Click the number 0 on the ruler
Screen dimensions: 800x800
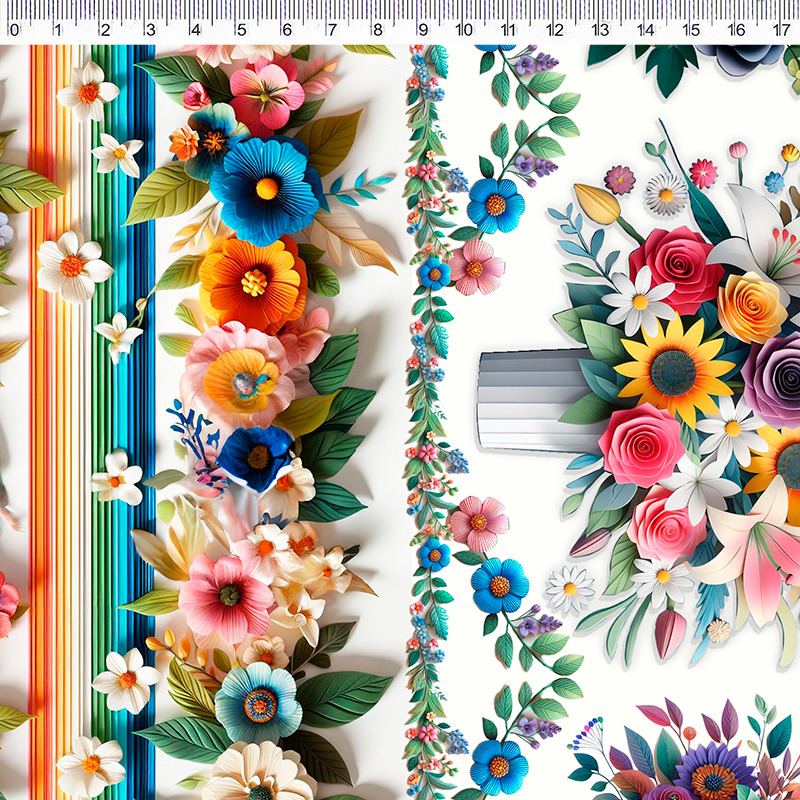(14, 30)
